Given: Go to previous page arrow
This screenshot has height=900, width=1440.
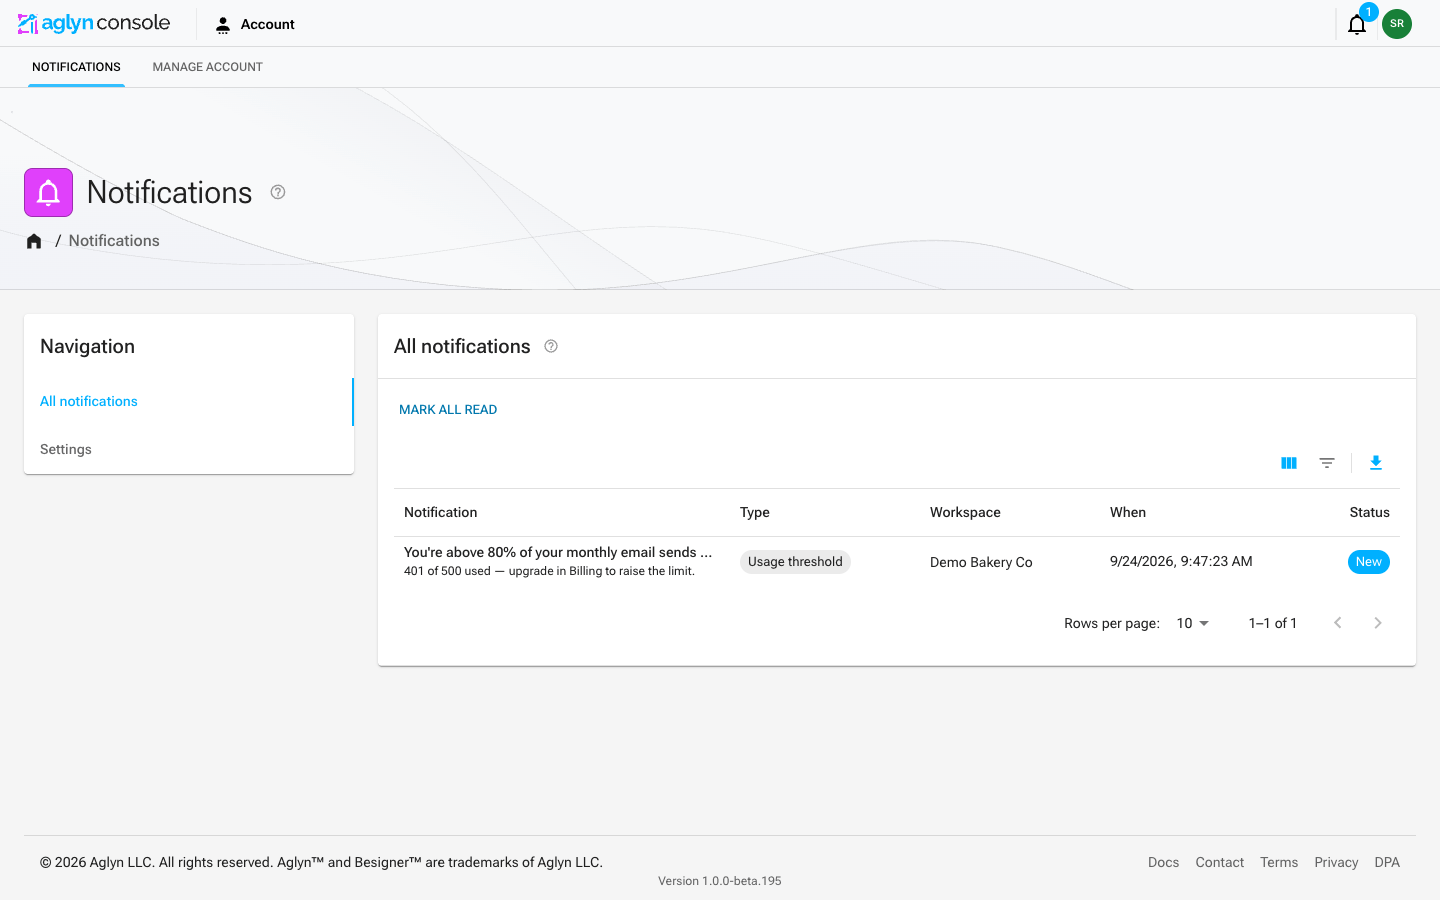Looking at the screenshot, I should coord(1338,623).
